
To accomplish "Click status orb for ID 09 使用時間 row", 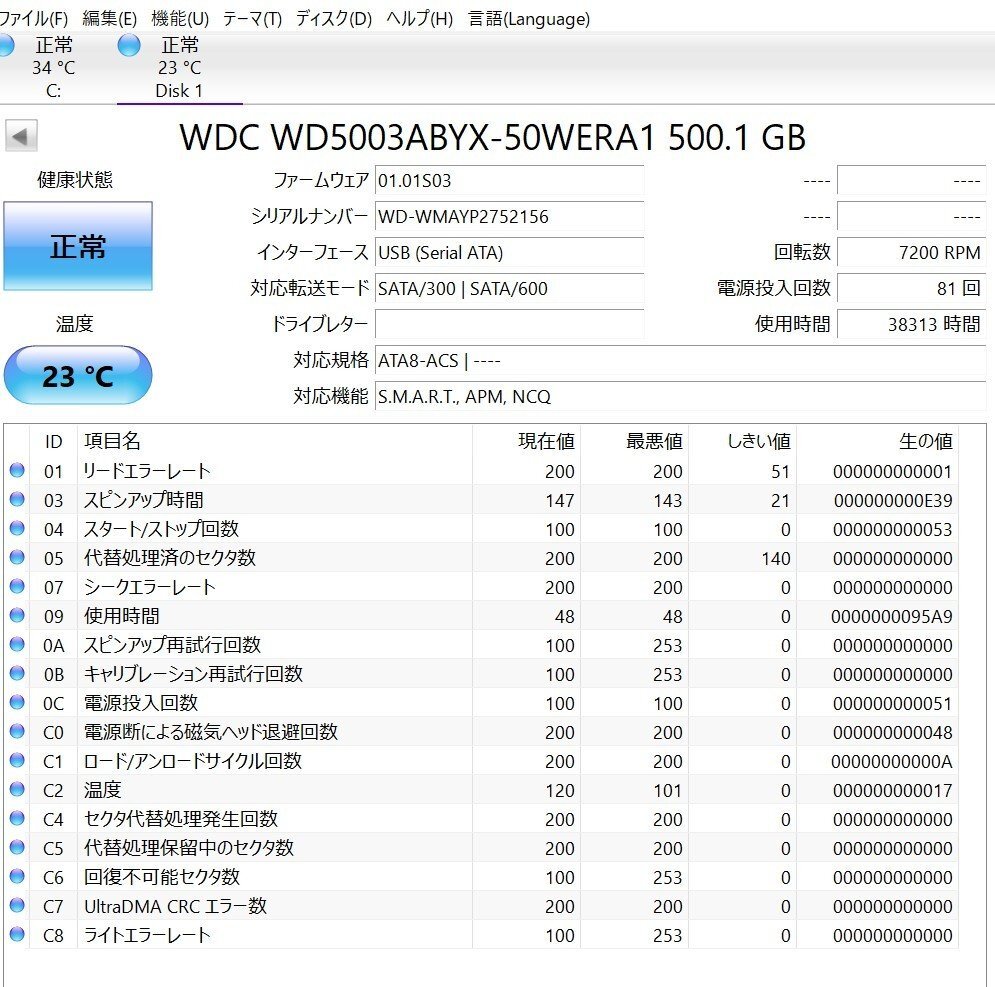I will (17, 615).
